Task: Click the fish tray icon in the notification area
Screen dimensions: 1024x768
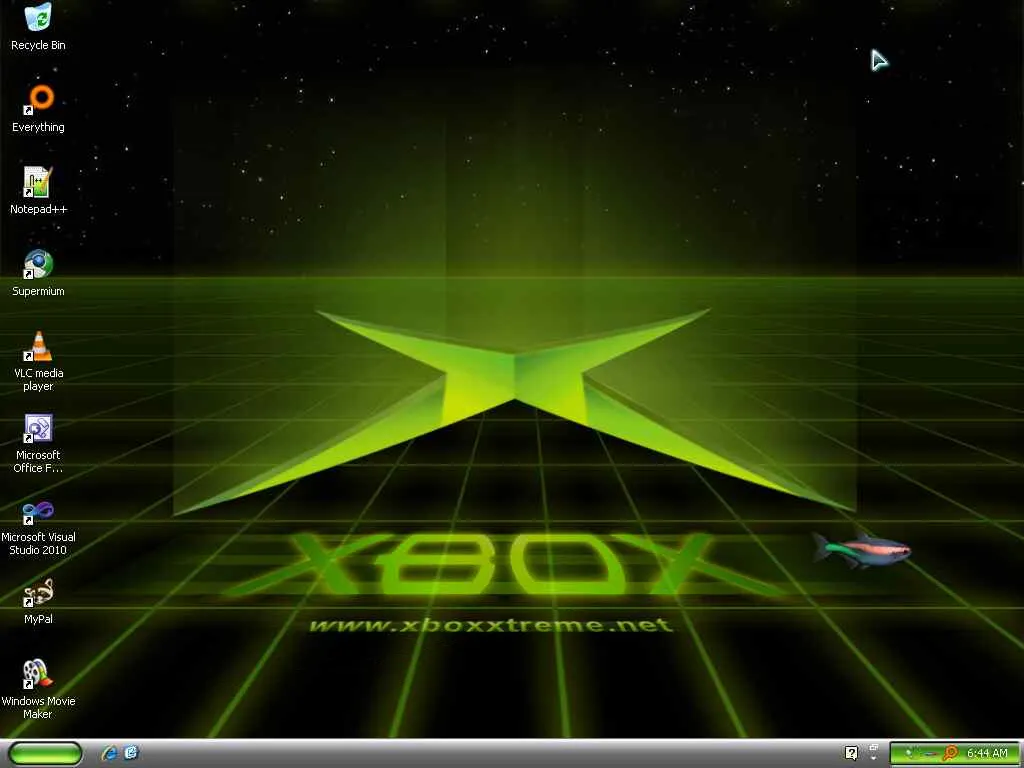Action: click(929, 754)
